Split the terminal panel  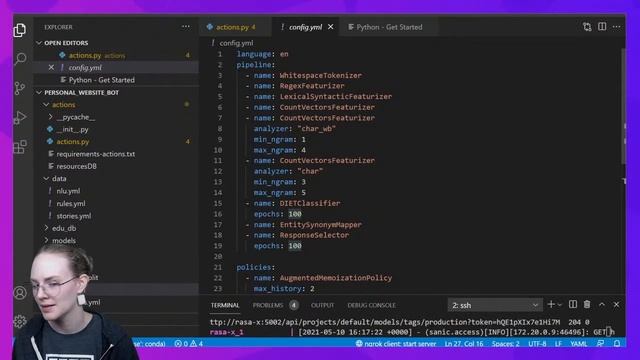[x=573, y=304]
